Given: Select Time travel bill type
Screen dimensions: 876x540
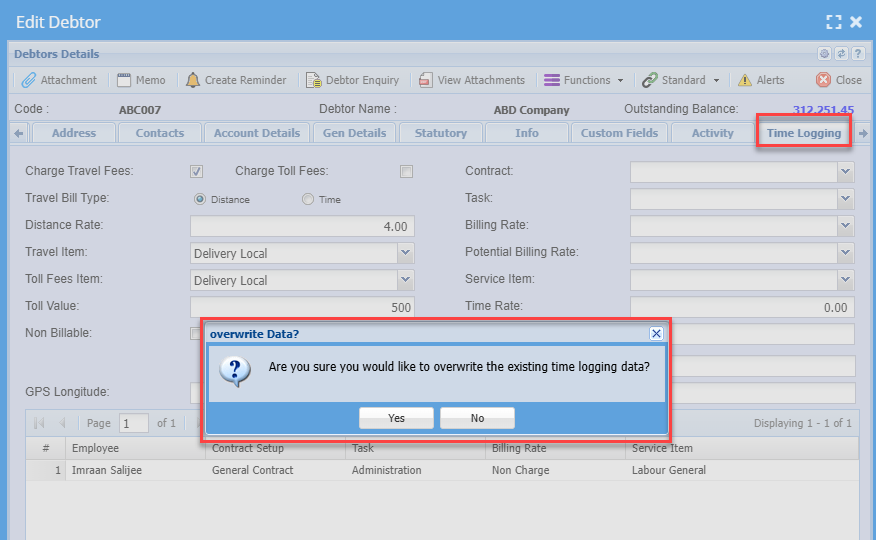Looking at the screenshot, I should (308, 199).
